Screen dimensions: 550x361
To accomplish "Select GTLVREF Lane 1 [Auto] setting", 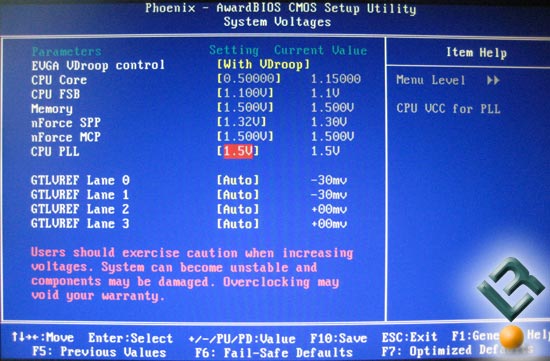I will (x=238, y=195).
